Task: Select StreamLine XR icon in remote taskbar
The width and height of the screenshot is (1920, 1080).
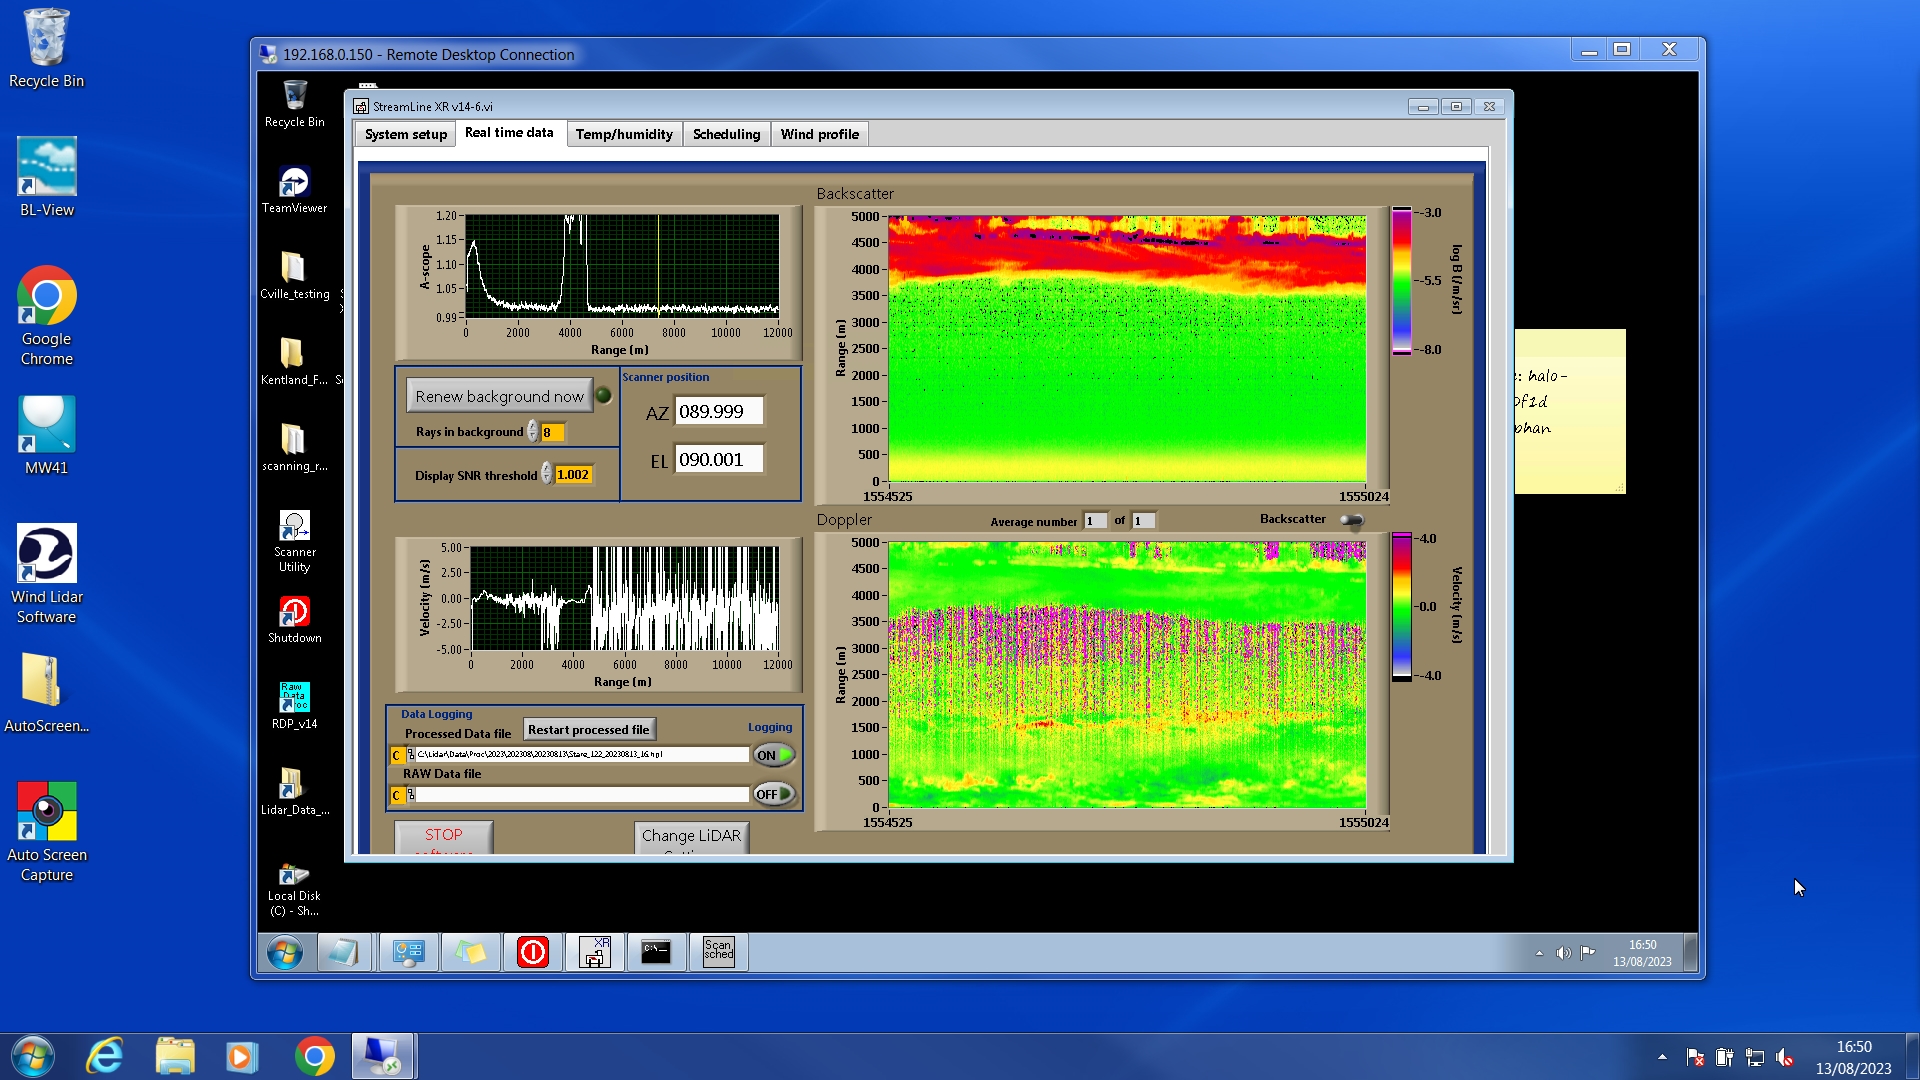Action: (595, 952)
